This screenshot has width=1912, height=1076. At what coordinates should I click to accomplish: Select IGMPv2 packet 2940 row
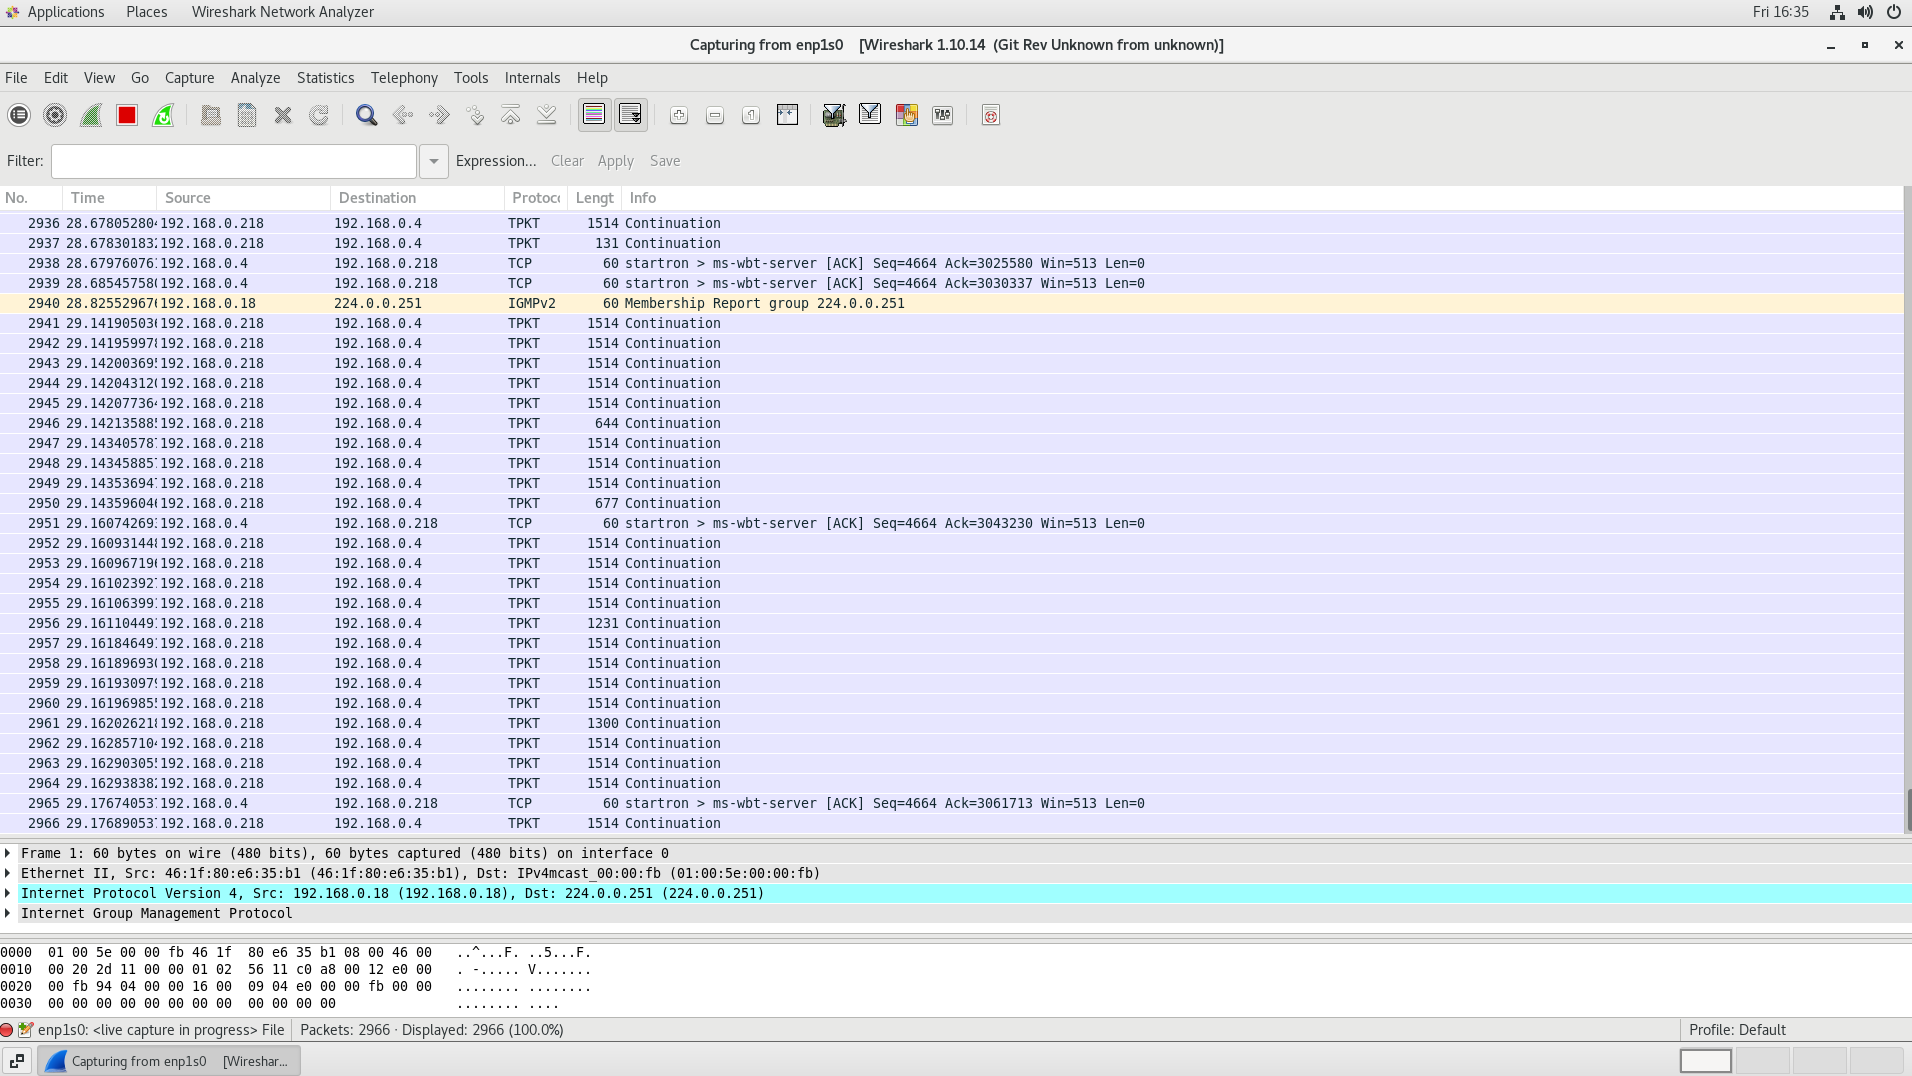pos(951,303)
